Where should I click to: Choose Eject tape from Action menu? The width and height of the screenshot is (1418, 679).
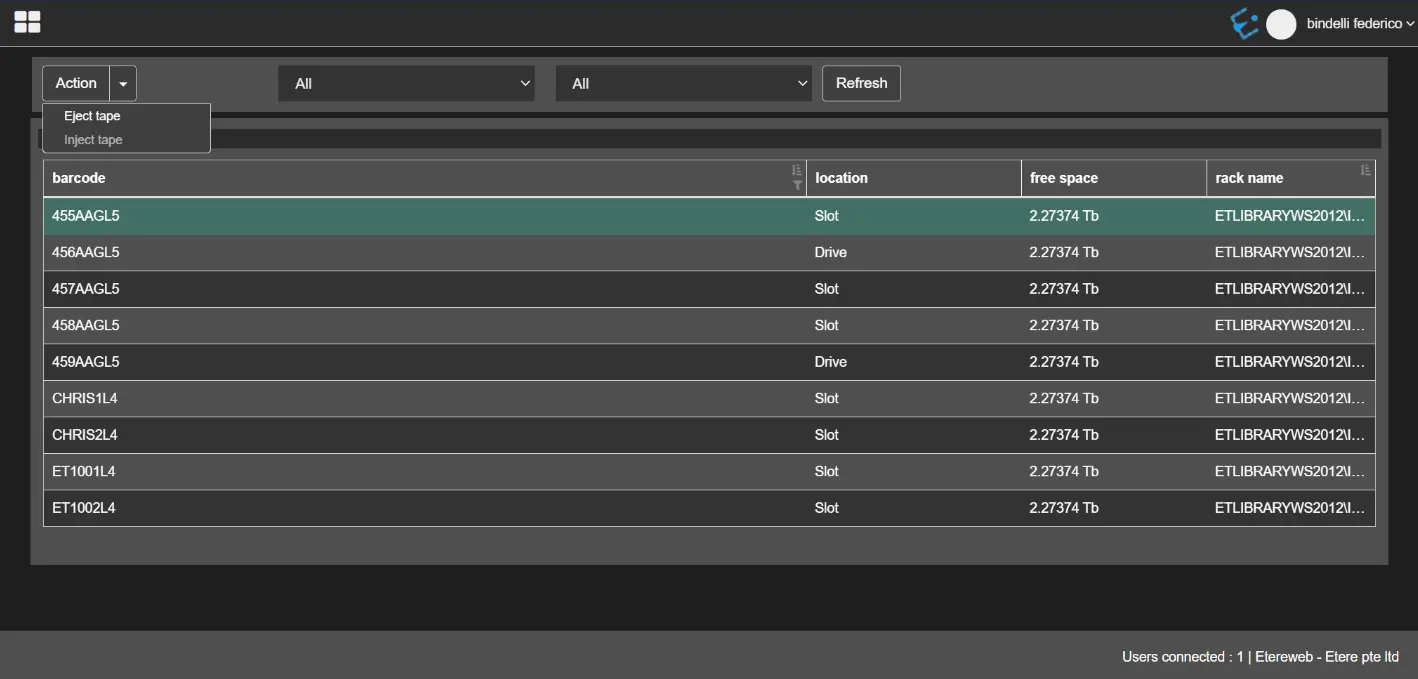tap(92, 116)
